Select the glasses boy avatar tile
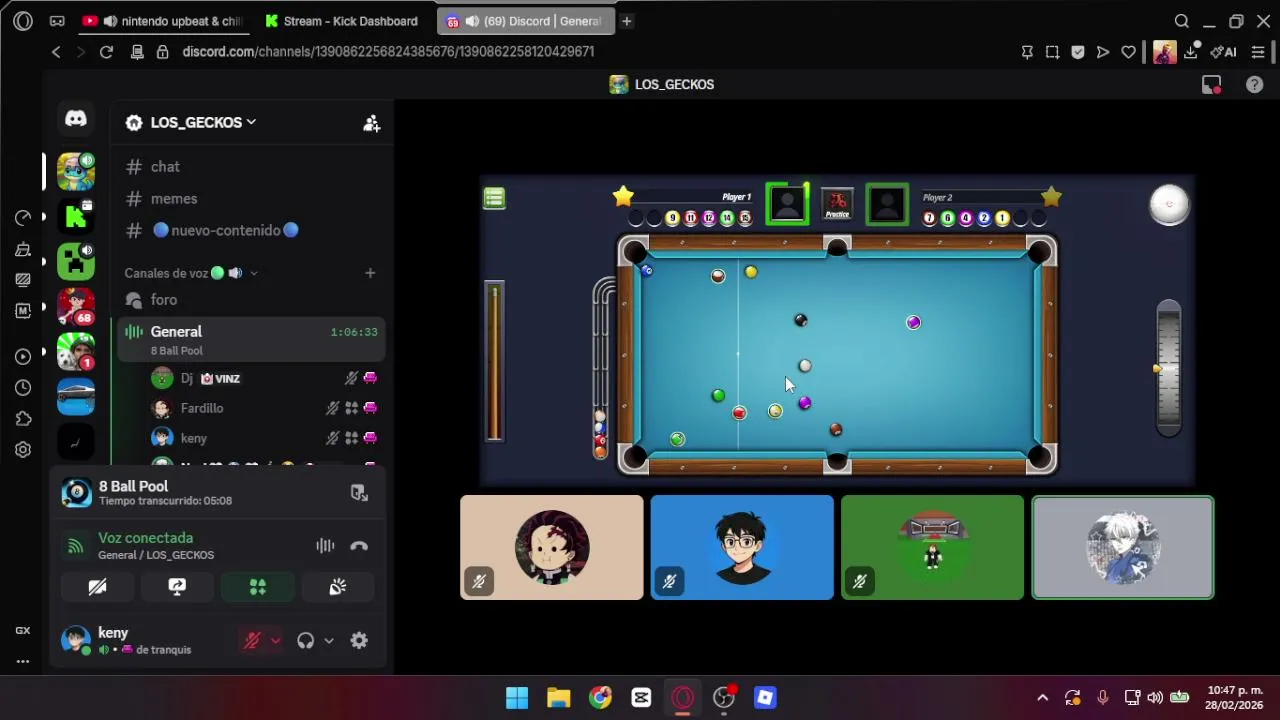Screen dimensions: 1280x720 click(x=742, y=548)
